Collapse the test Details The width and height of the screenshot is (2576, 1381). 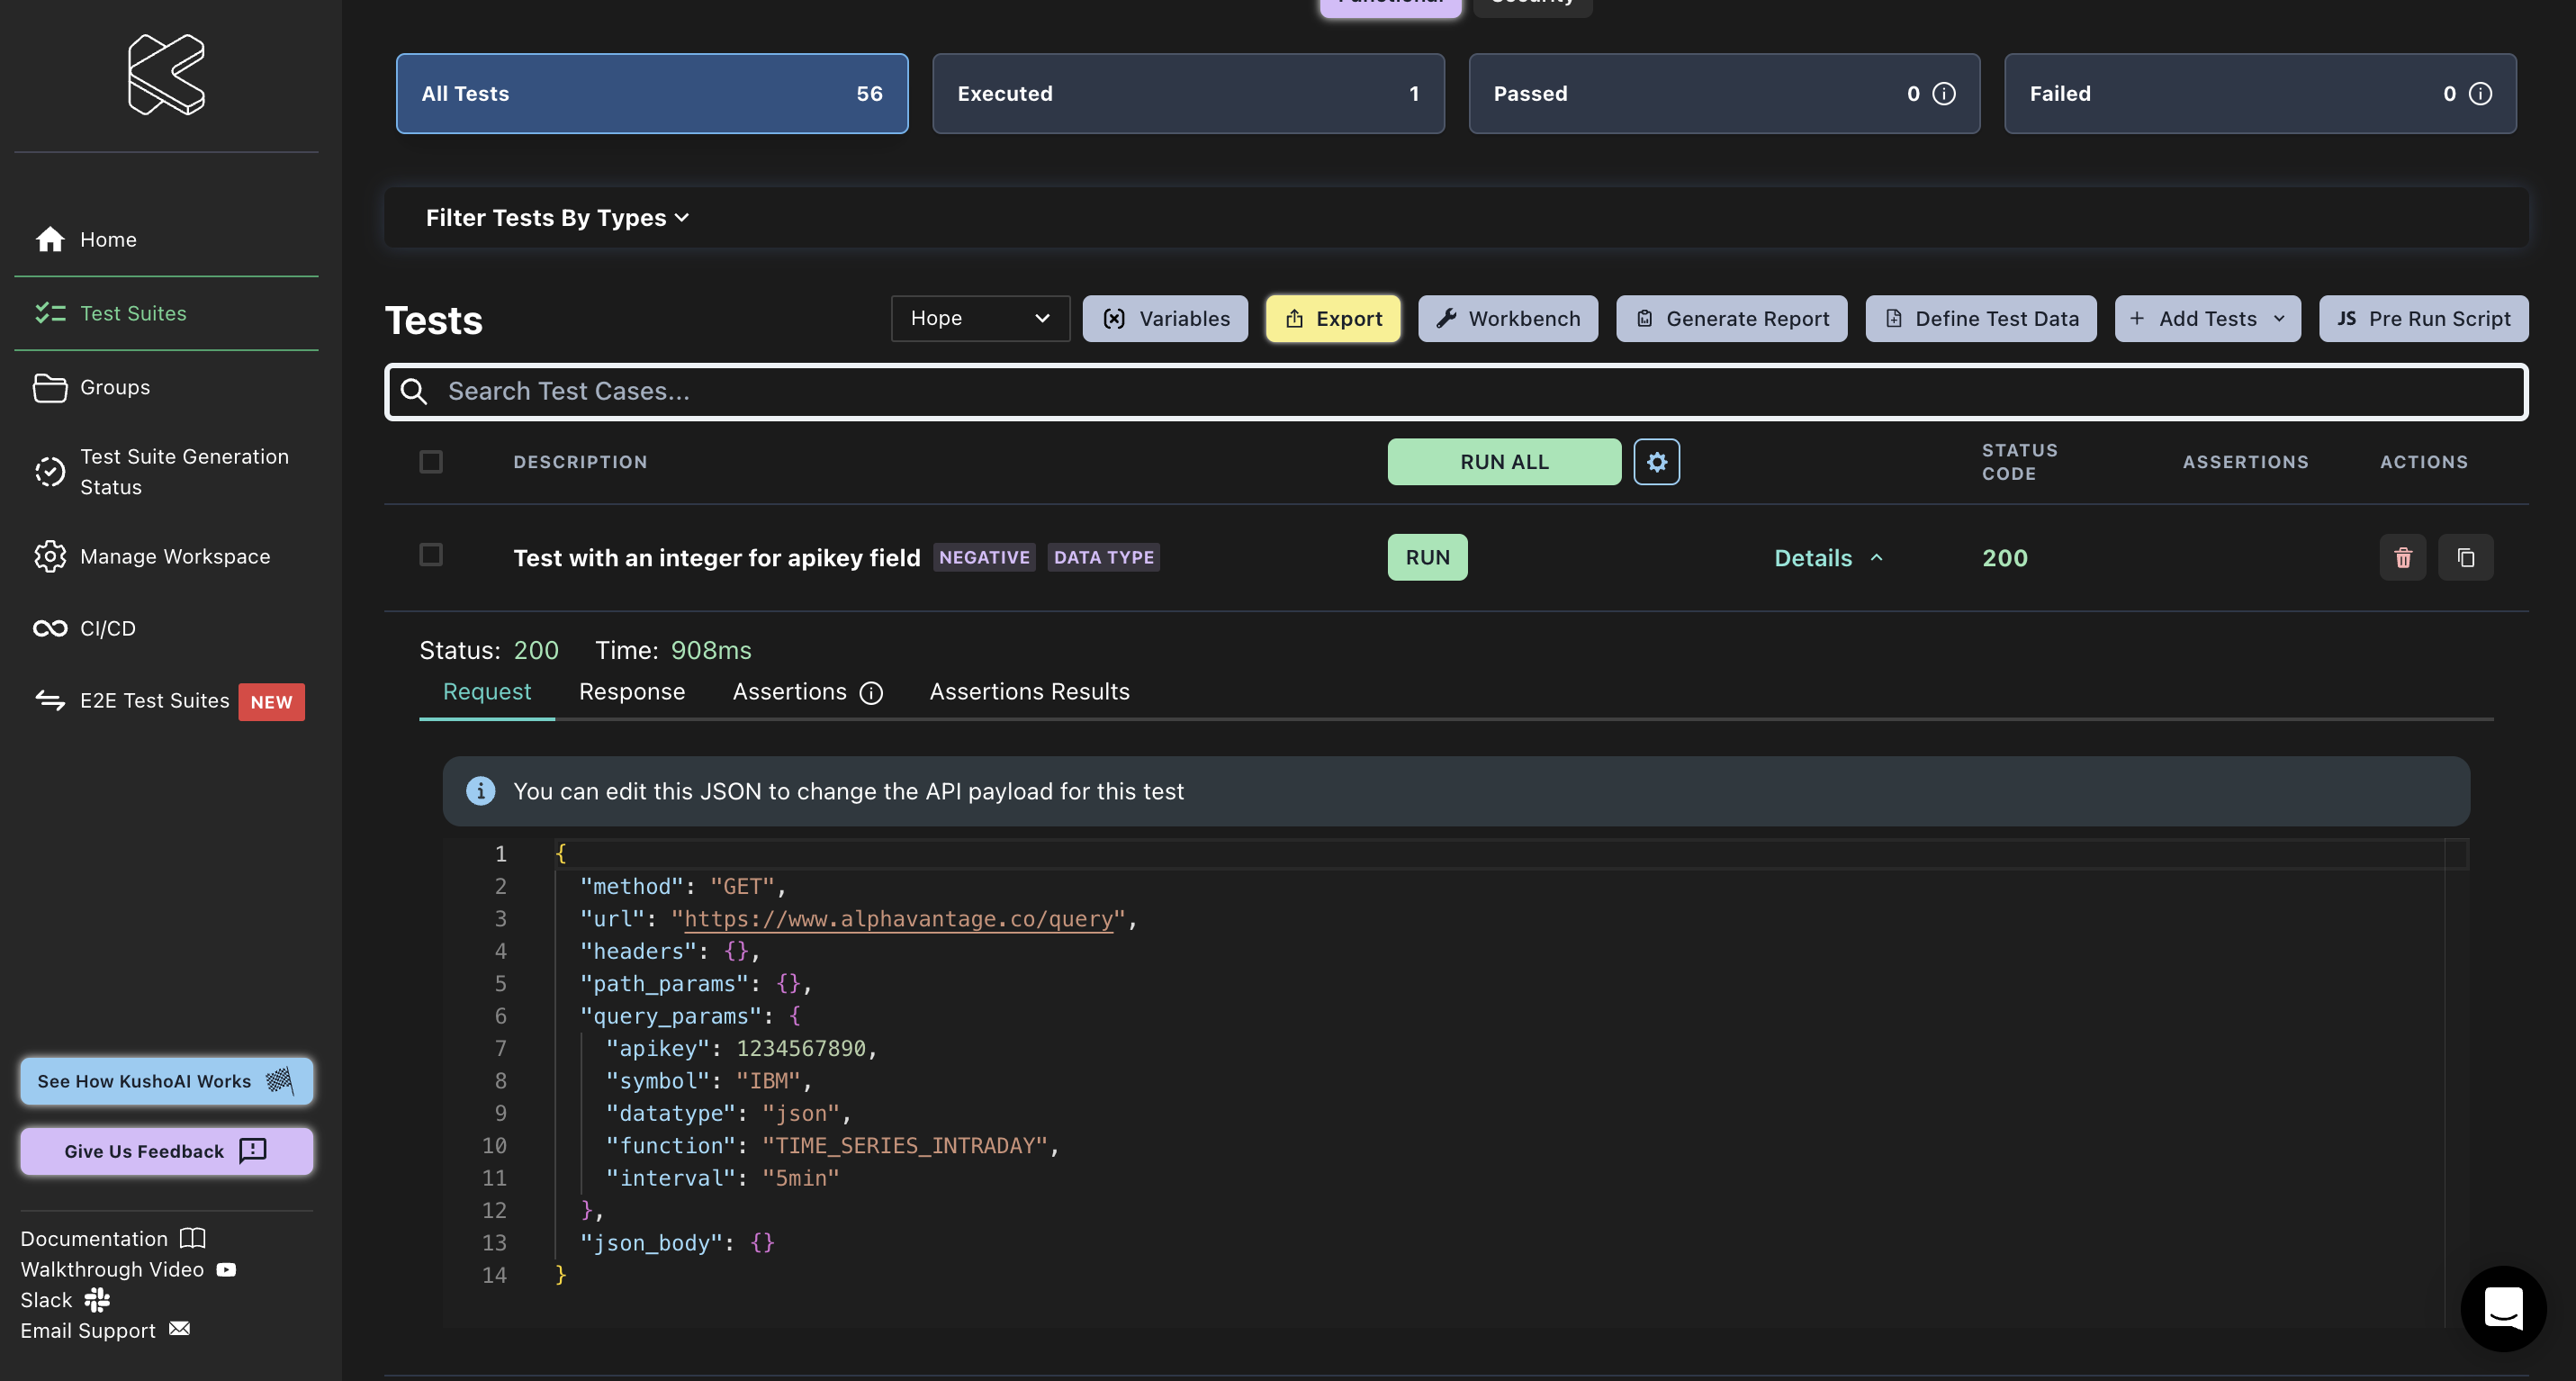click(1829, 558)
